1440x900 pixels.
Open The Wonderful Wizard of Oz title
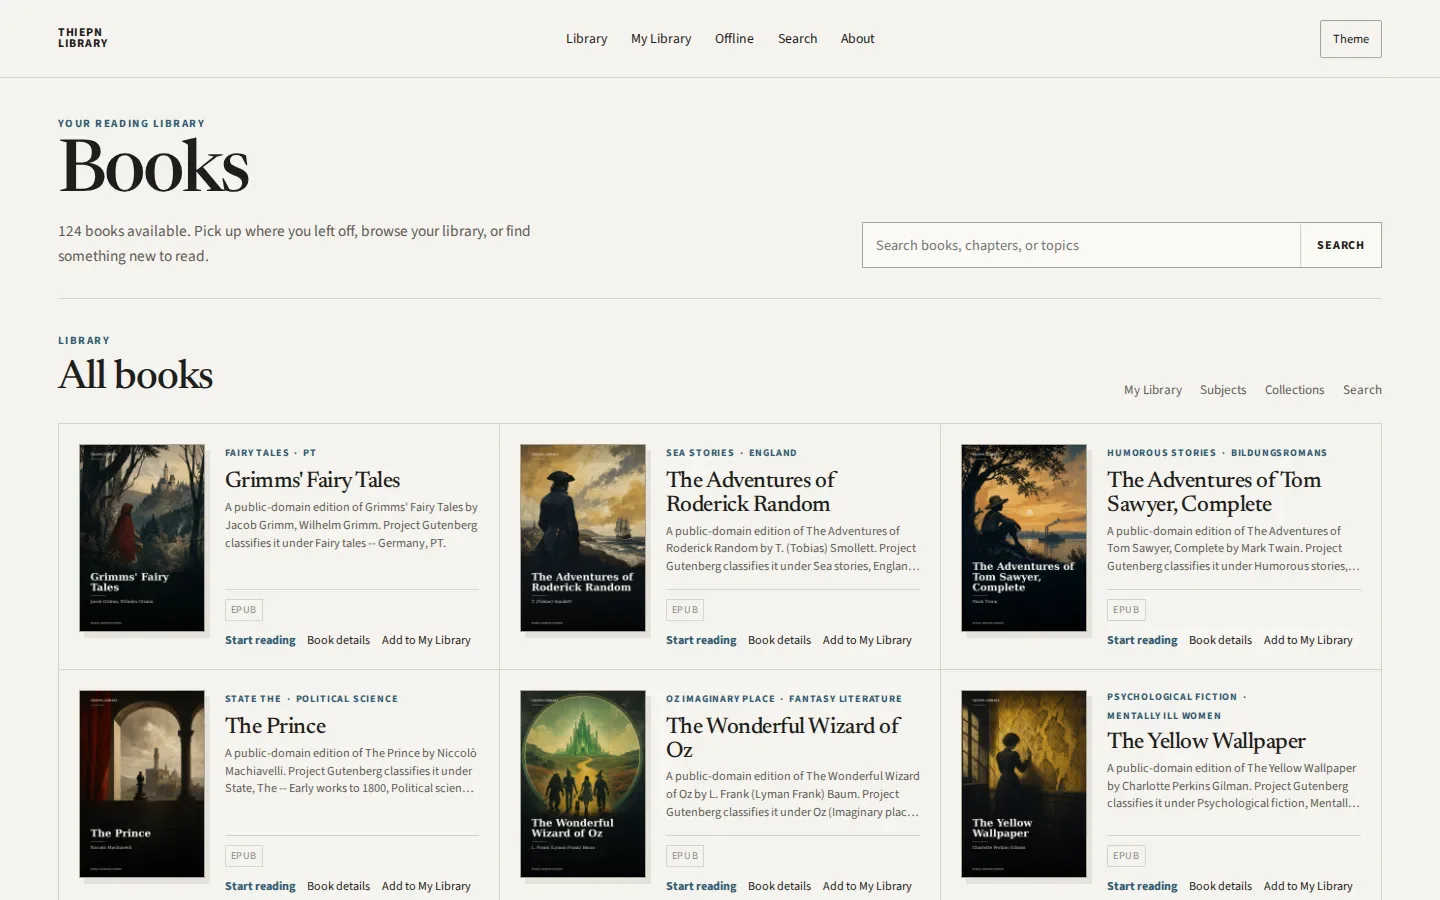coord(783,738)
